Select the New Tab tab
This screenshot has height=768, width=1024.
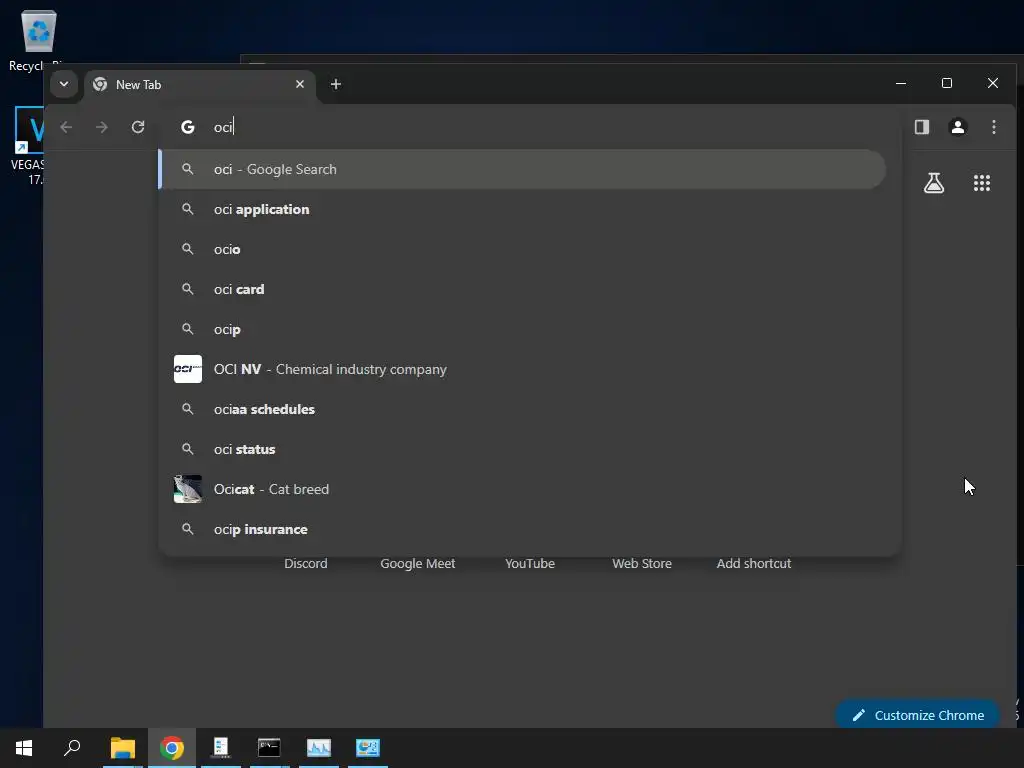coord(200,85)
